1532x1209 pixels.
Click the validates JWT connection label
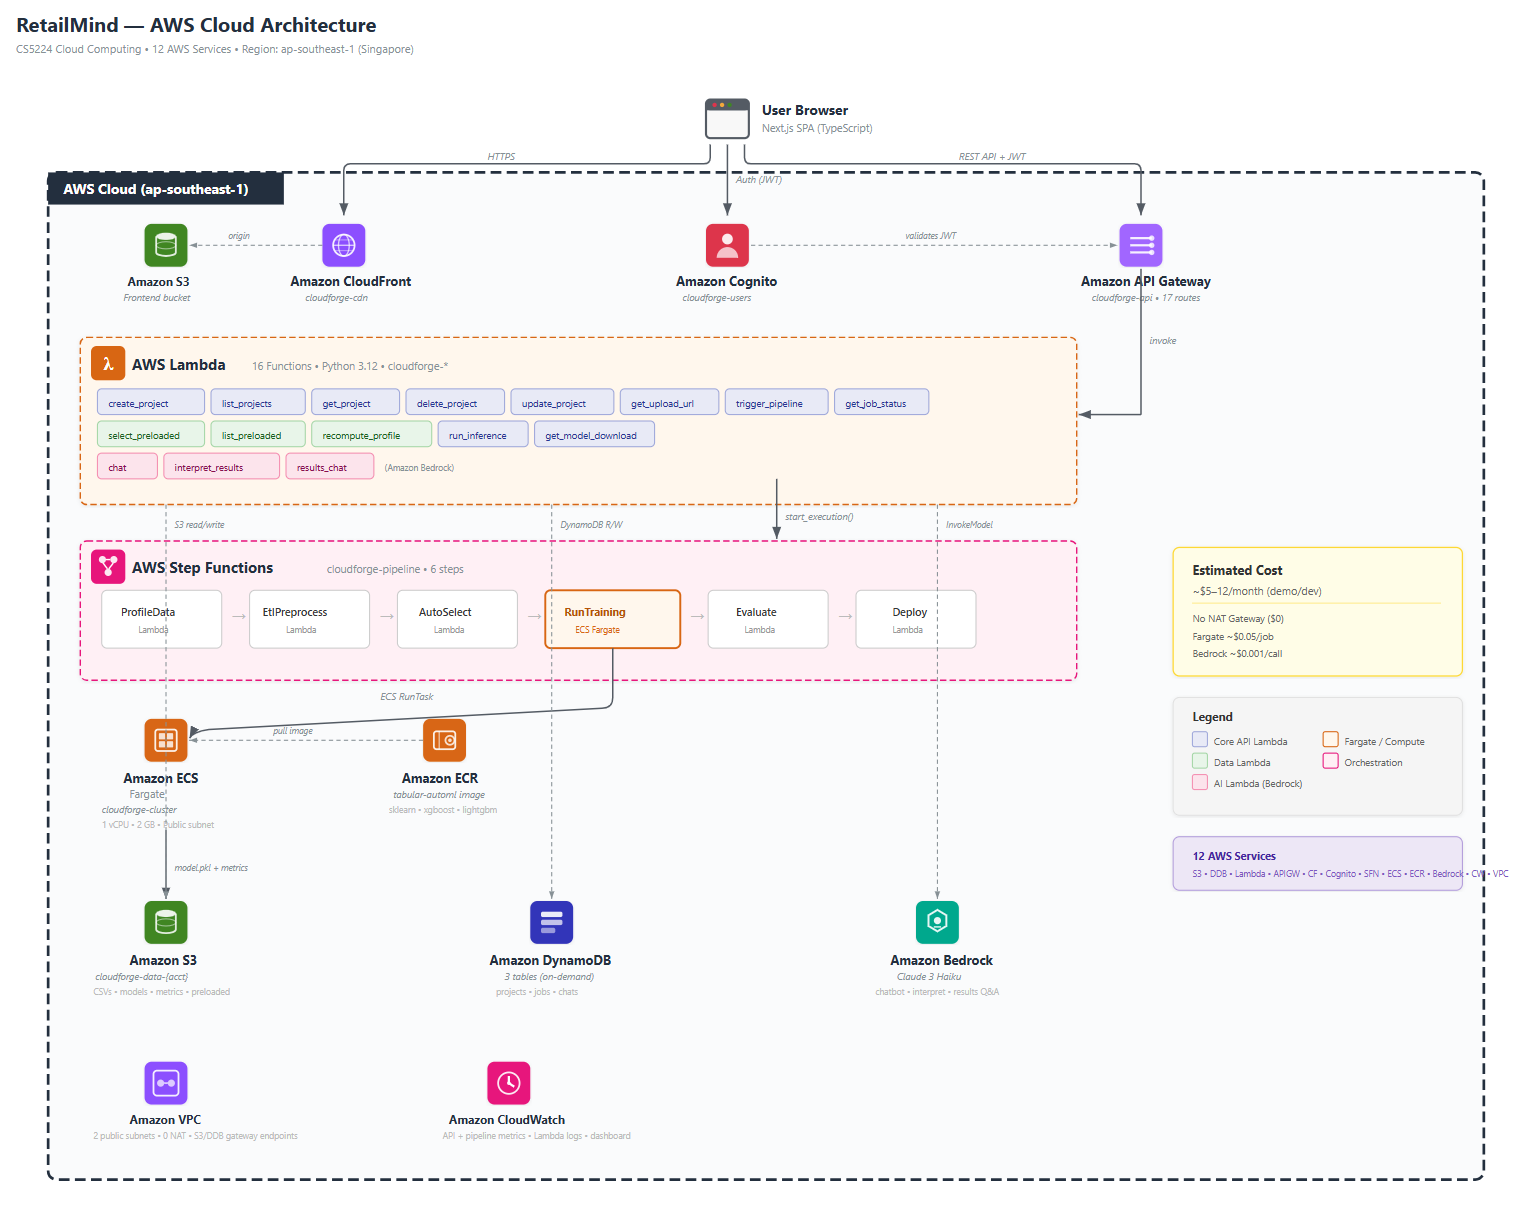(931, 236)
